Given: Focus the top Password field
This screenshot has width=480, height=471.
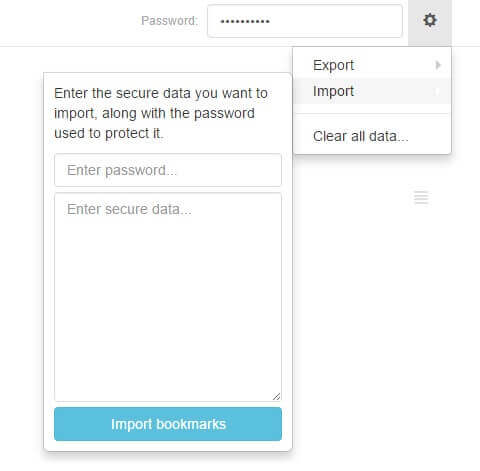Looking at the screenshot, I should (305, 21).
